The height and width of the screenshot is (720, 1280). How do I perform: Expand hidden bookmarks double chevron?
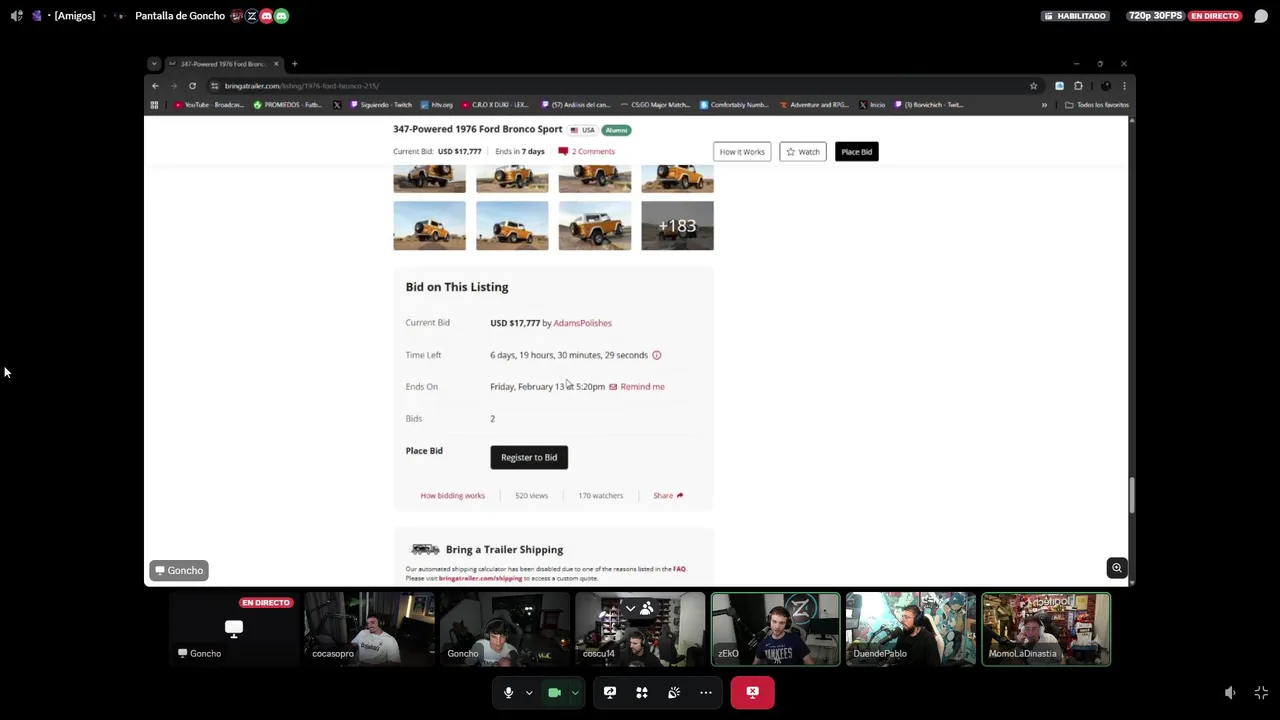[1044, 105]
